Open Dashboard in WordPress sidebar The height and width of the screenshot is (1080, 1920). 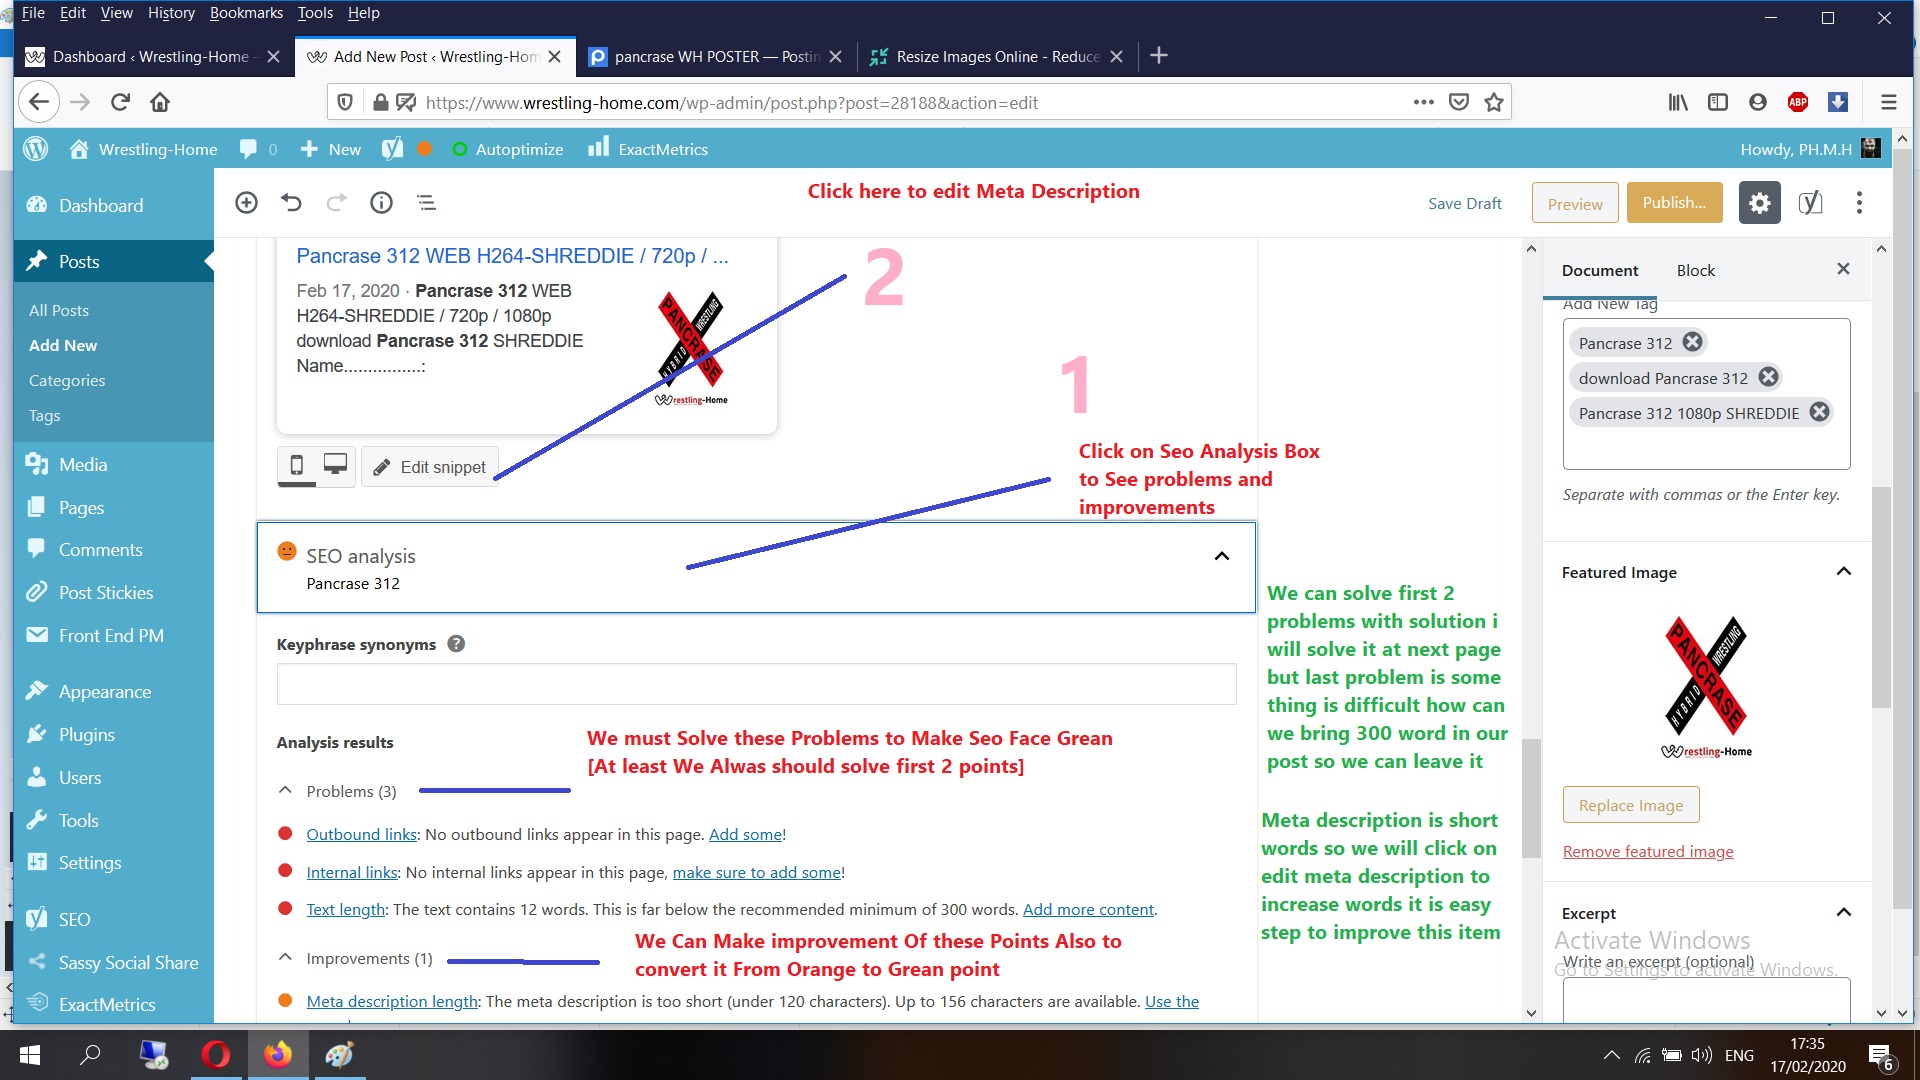100,205
